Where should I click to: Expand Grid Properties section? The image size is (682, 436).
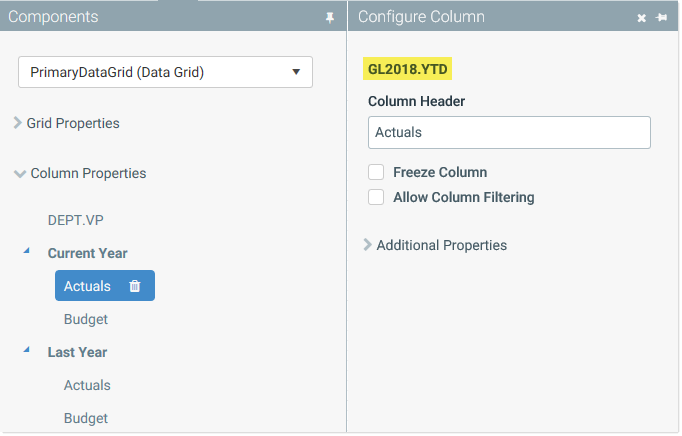point(67,123)
